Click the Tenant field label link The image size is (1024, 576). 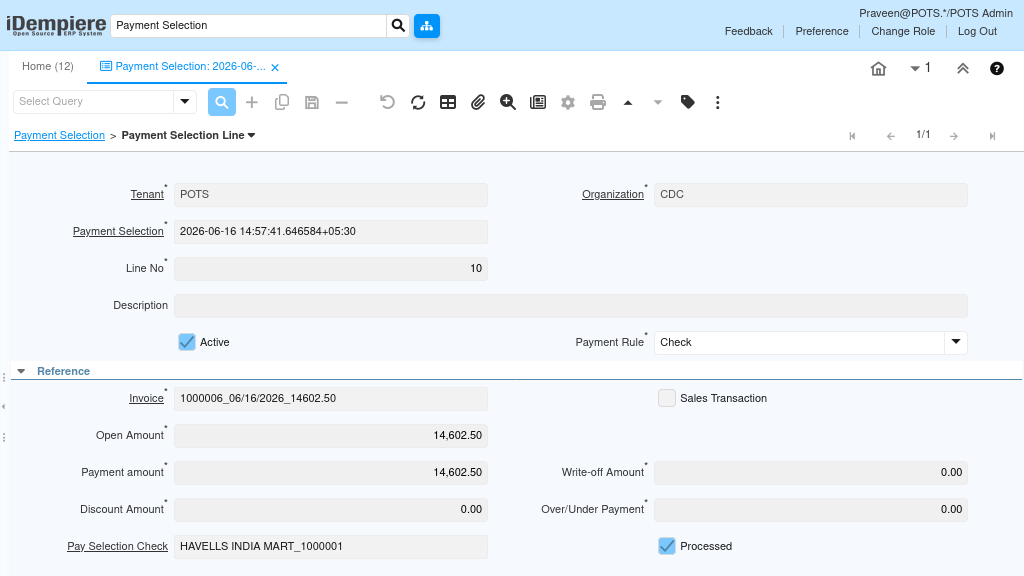pos(147,195)
